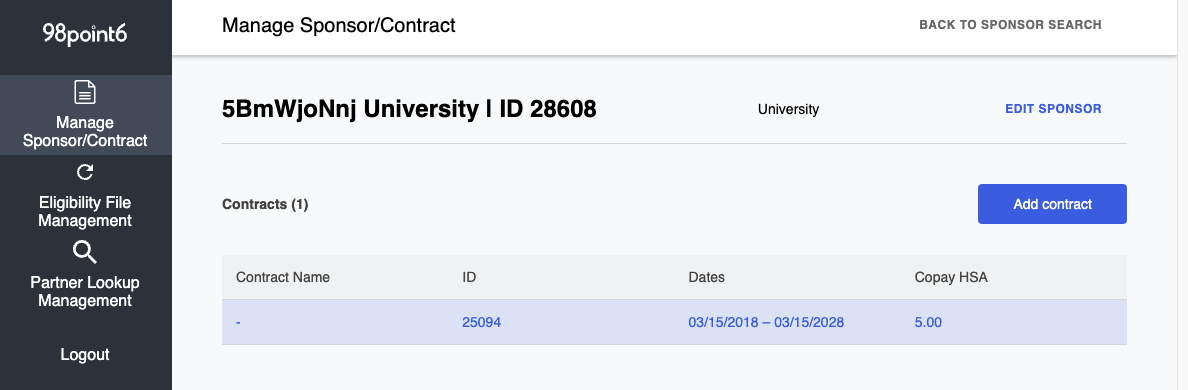The height and width of the screenshot is (390, 1188).
Task: Select Partner Lookup Management in sidebar
Action: click(x=86, y=274)
